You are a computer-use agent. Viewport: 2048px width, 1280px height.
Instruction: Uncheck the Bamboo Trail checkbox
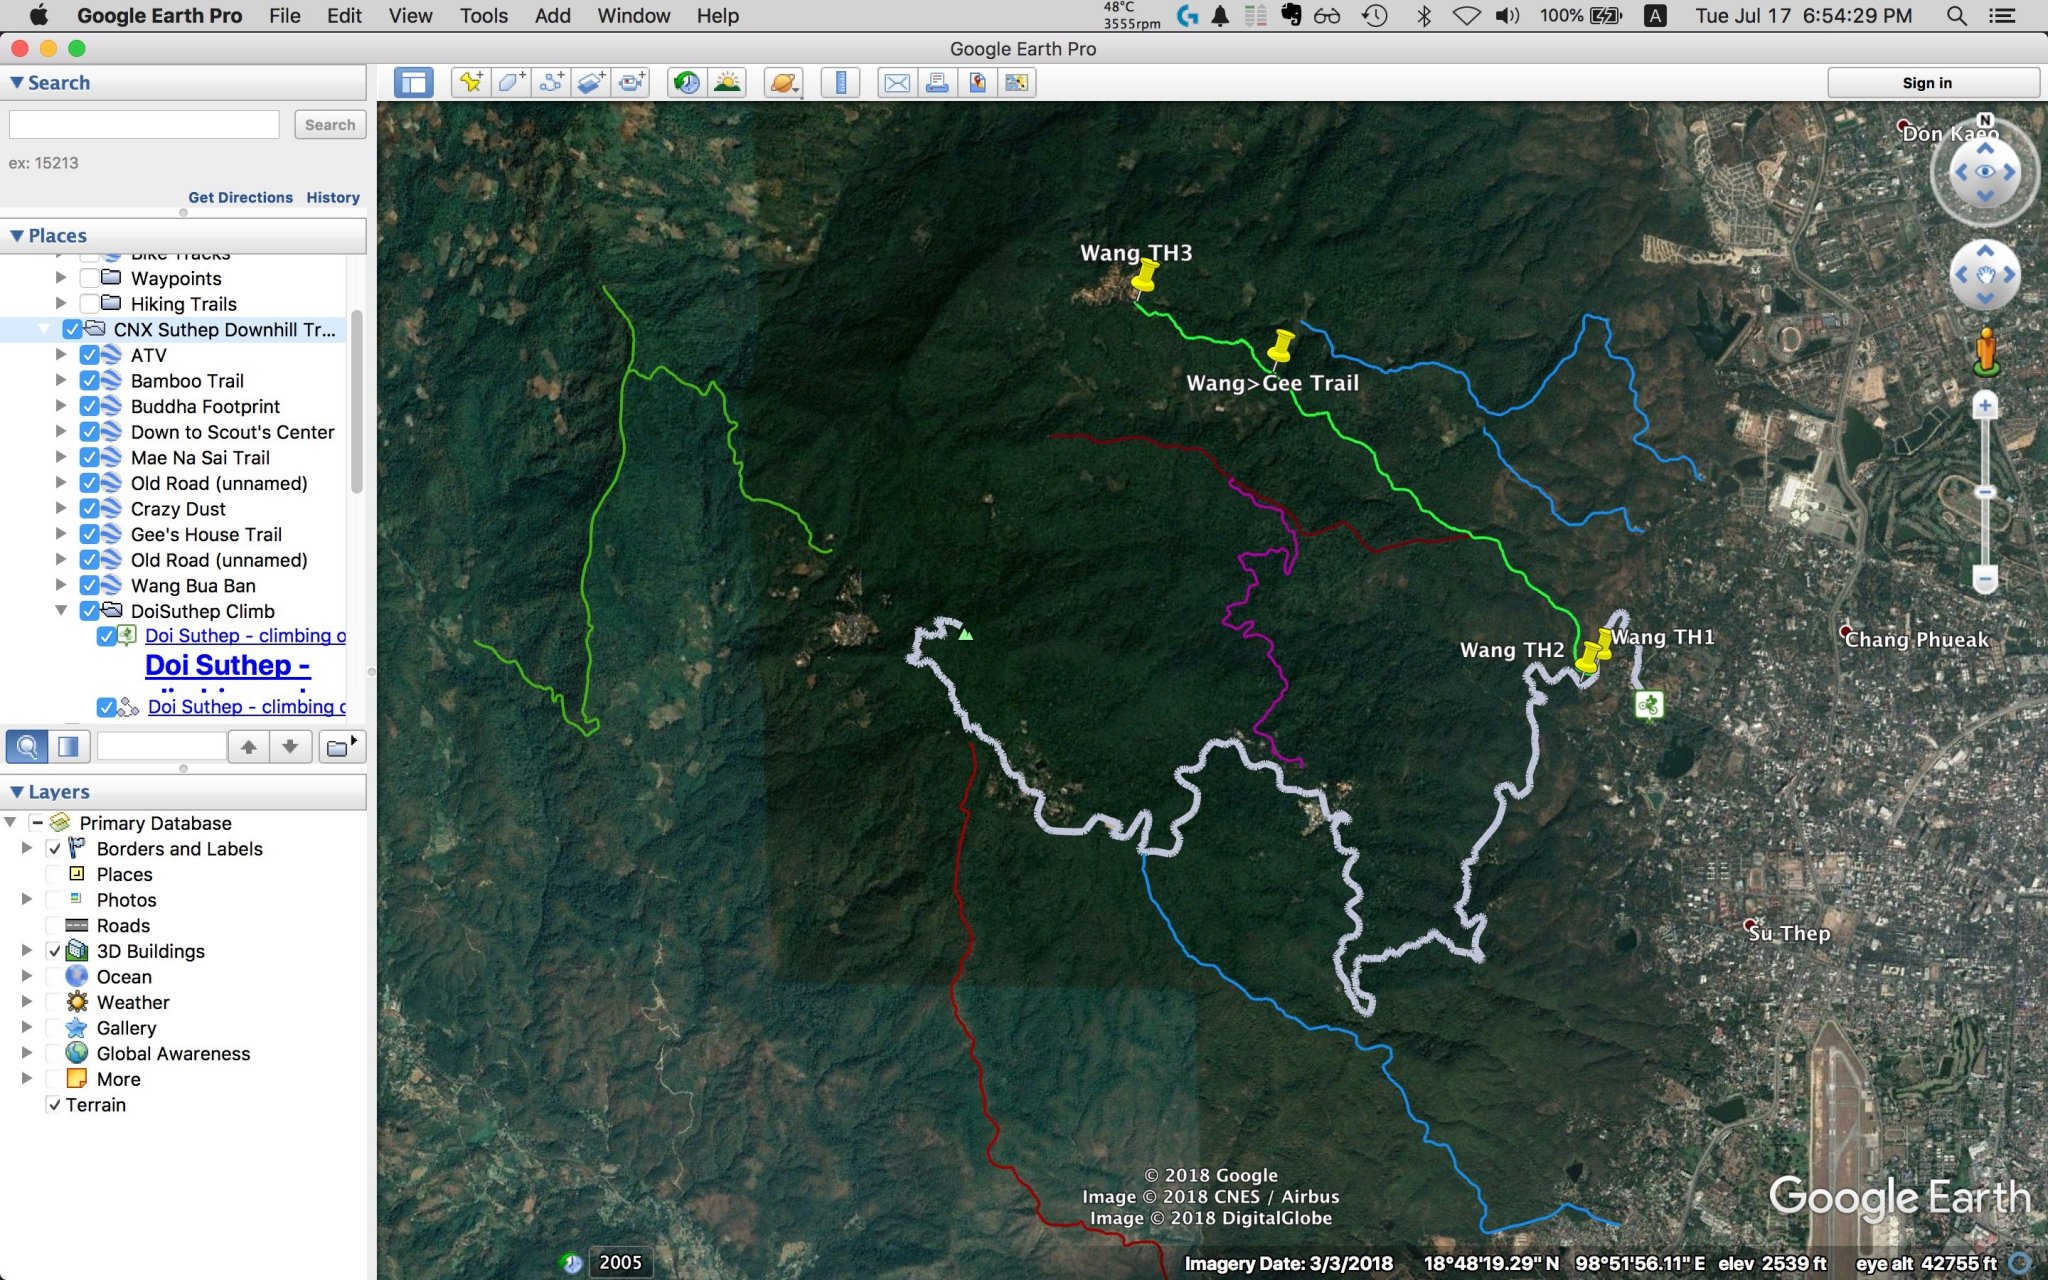tap(89, 381)
